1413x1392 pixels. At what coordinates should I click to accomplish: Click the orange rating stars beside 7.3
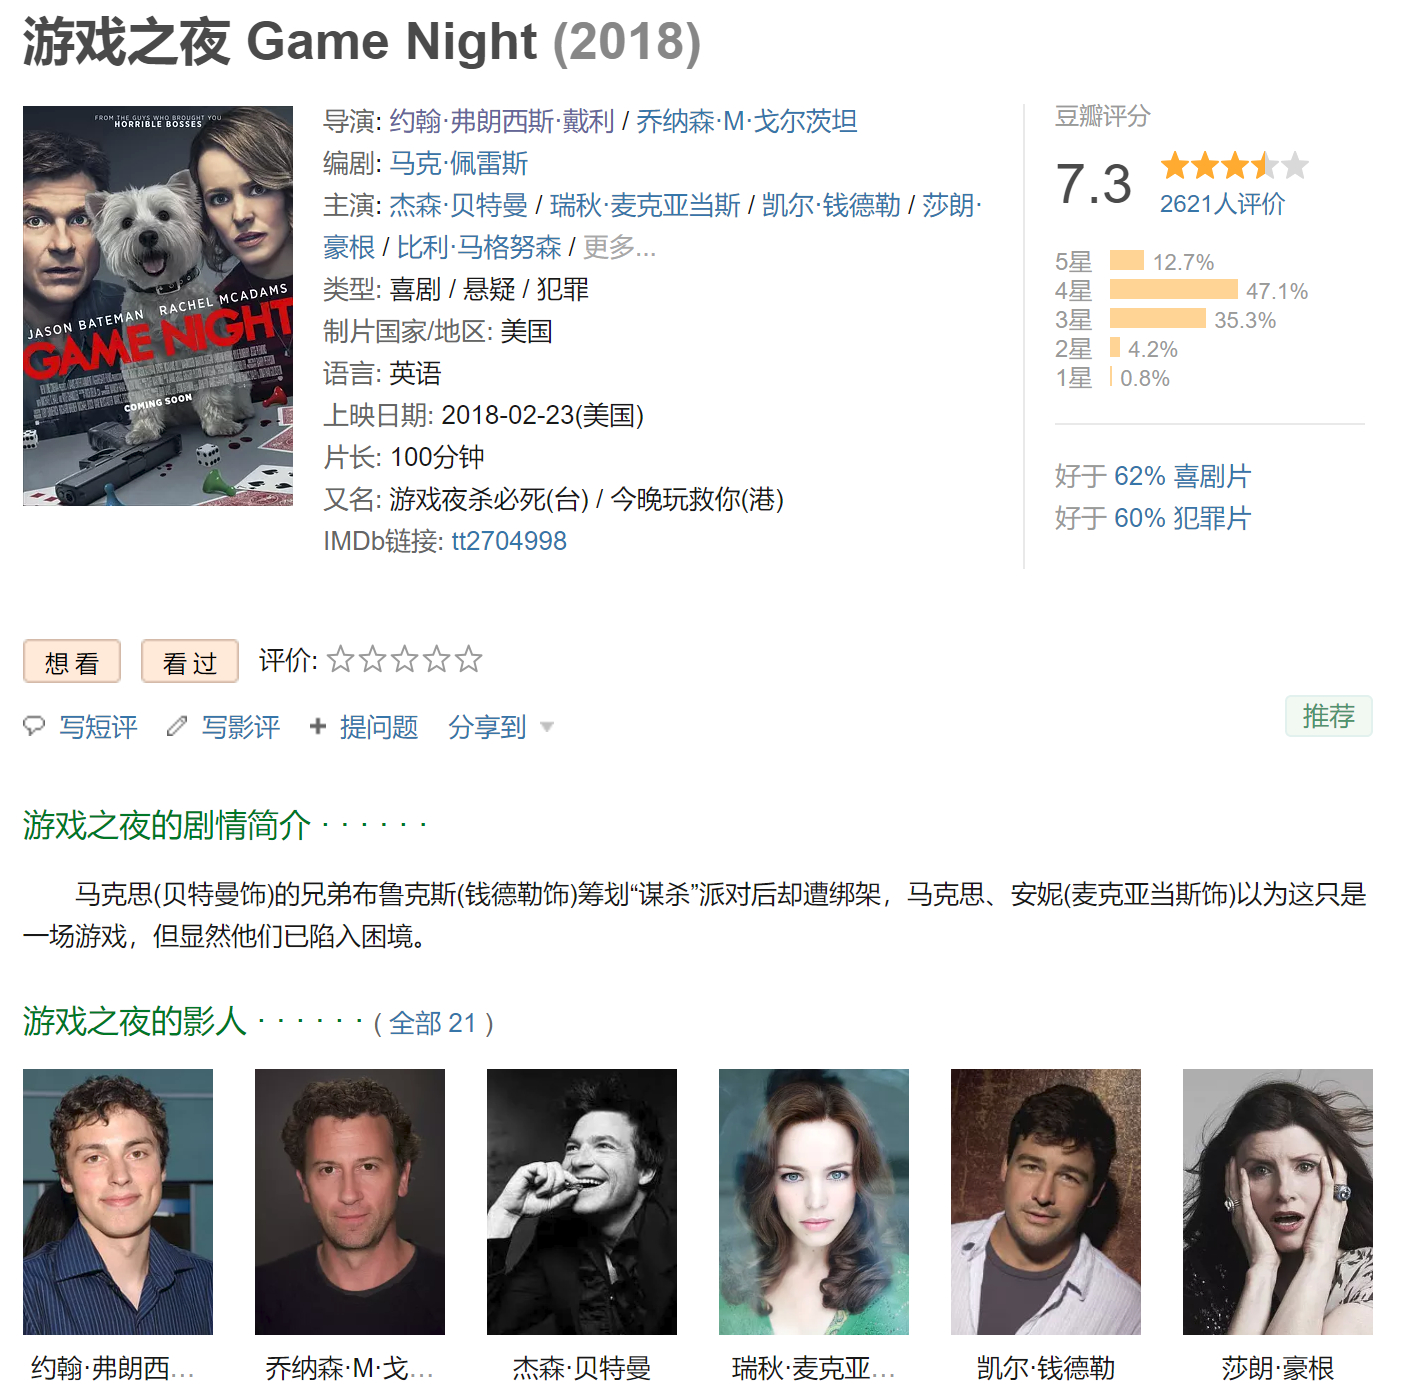point(1234,165)
